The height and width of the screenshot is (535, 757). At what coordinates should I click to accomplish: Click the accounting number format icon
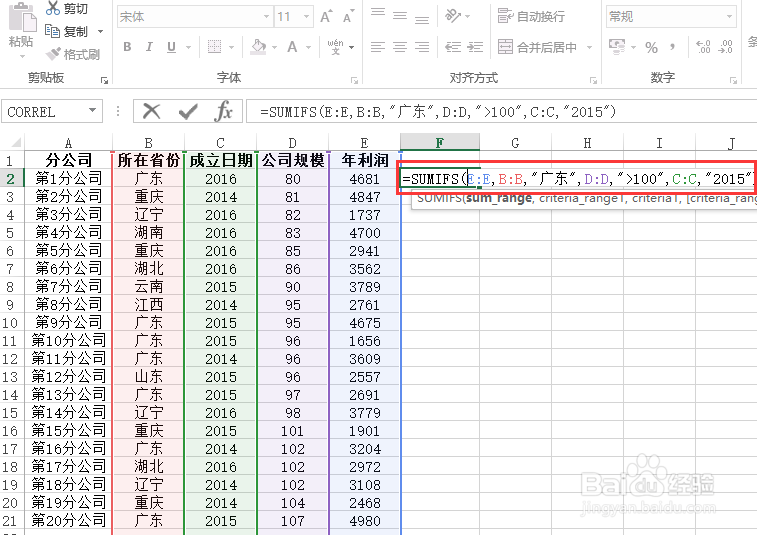tap(617, 47)
